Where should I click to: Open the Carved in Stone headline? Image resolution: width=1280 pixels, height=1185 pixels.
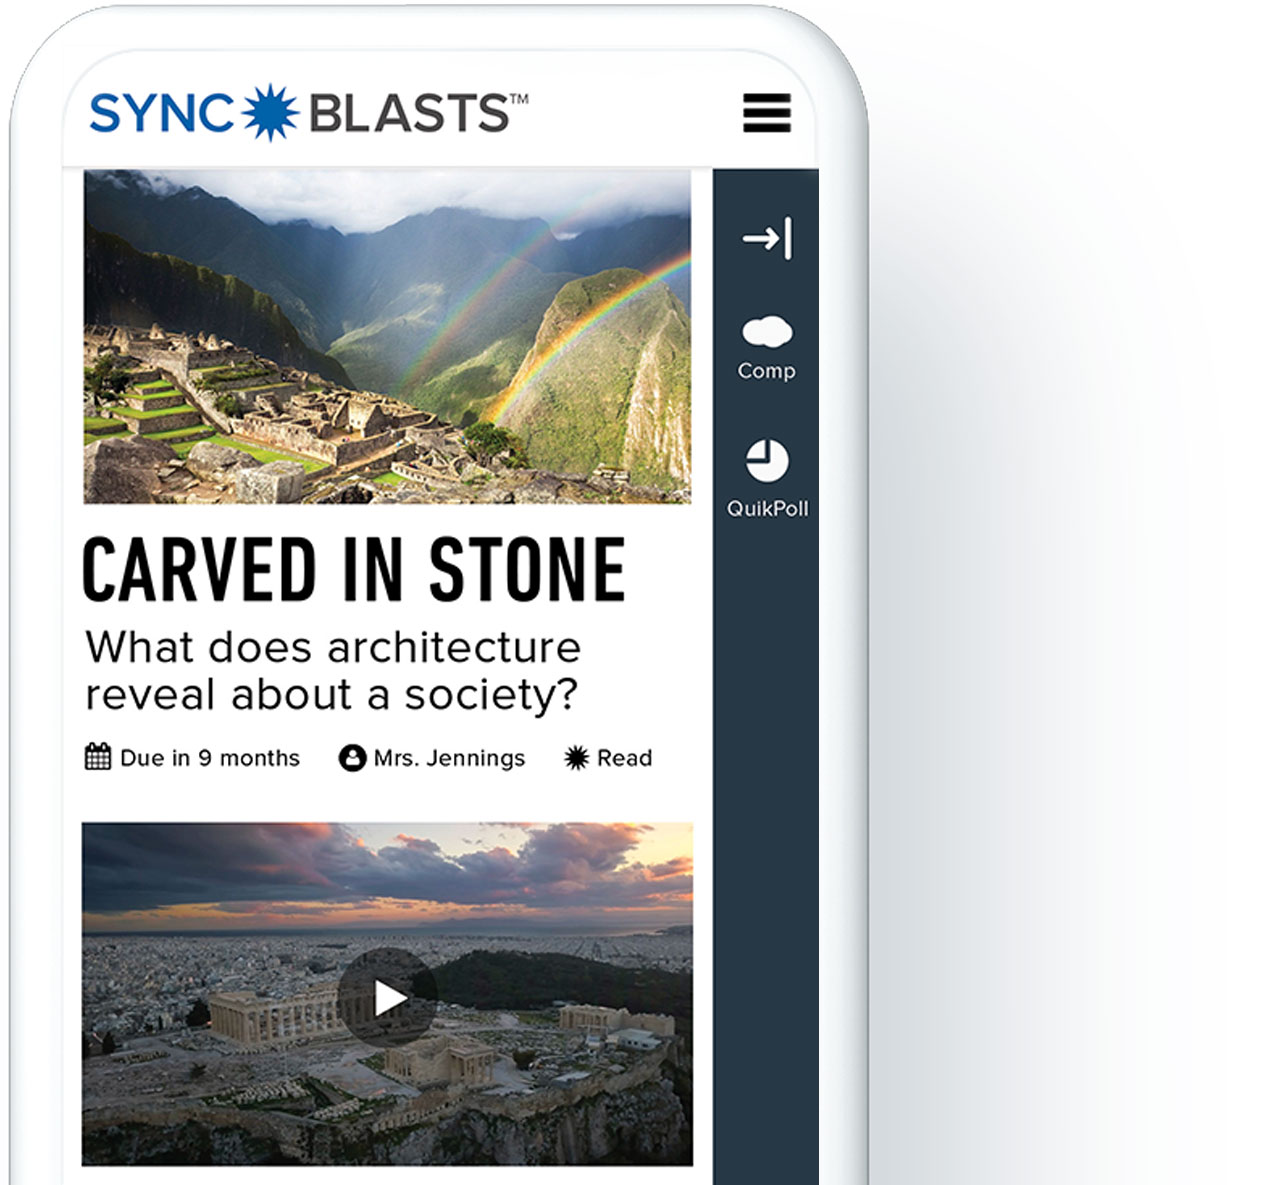(x=354, y=569)
